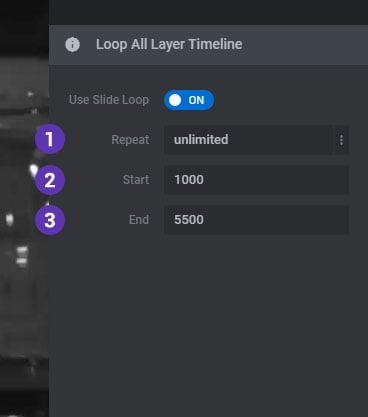Click the Start label
368x417 pixels.
[136, 180]
